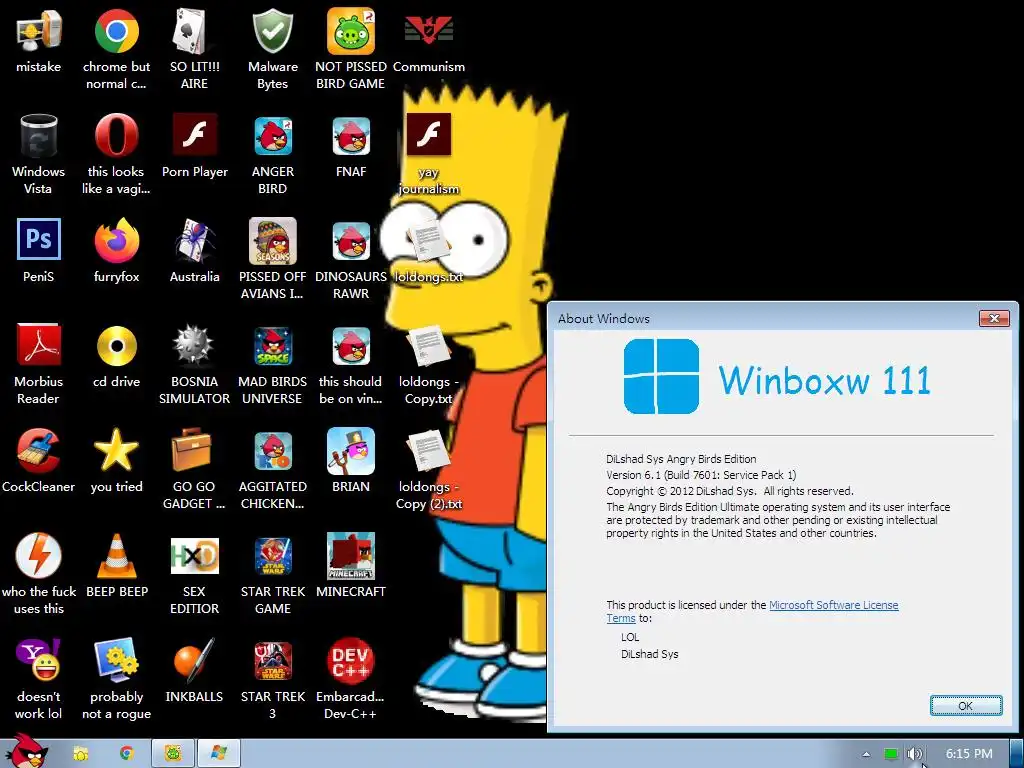Open 'BOSNIA SIMULATOR' minesweeper icon
This screenshot has width=1024, height=768.
pos(194,346)
